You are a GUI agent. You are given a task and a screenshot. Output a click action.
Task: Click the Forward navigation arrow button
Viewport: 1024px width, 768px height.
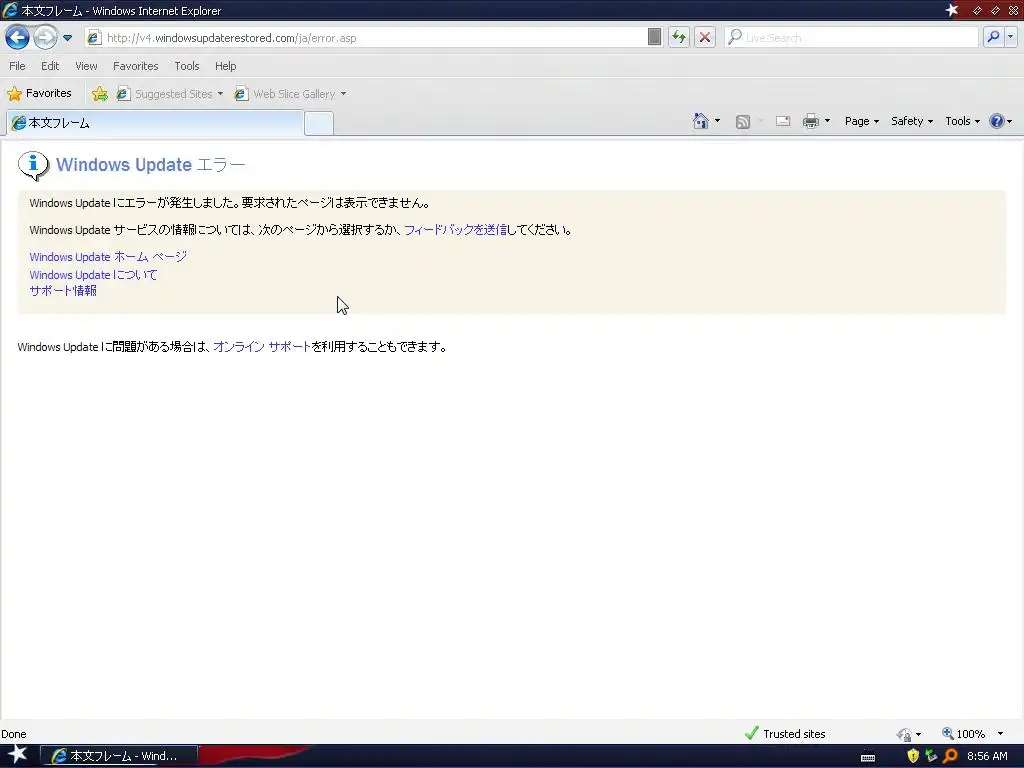(45, 37)
